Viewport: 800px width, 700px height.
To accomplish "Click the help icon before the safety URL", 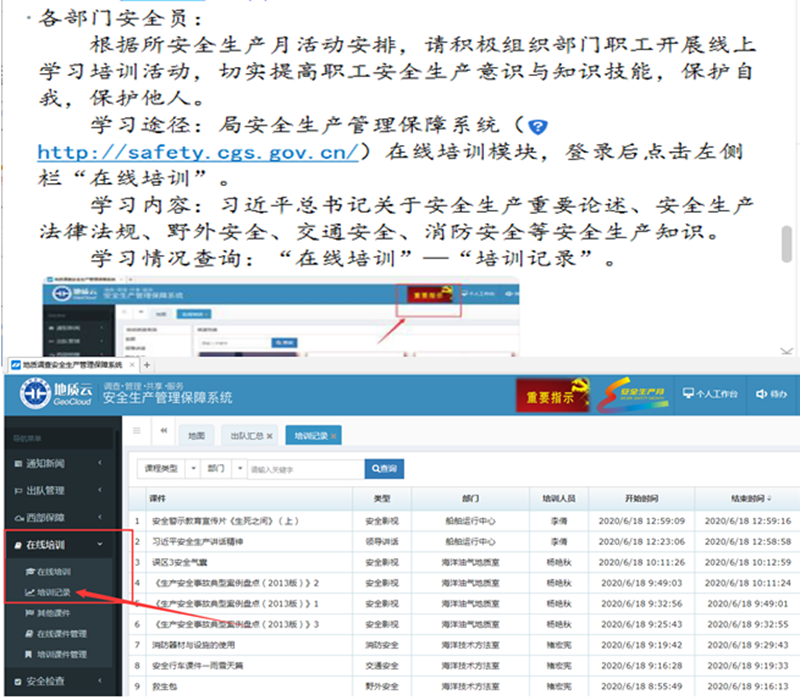I will (538, 127).
